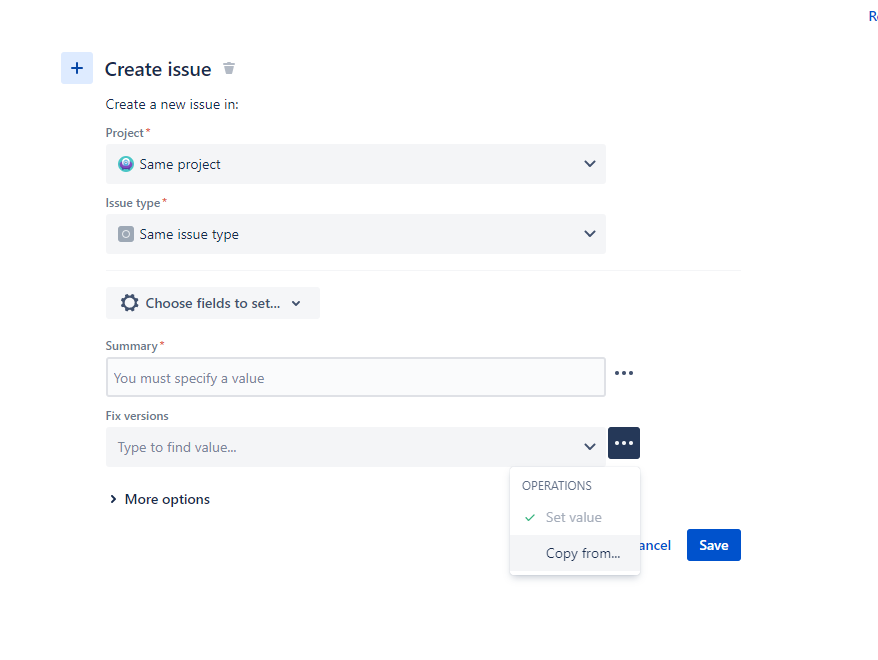Image resolution: width=878 pixels, height=660 pixels.
Task: Click the Same project avatar icon
Action: (125, 164)
